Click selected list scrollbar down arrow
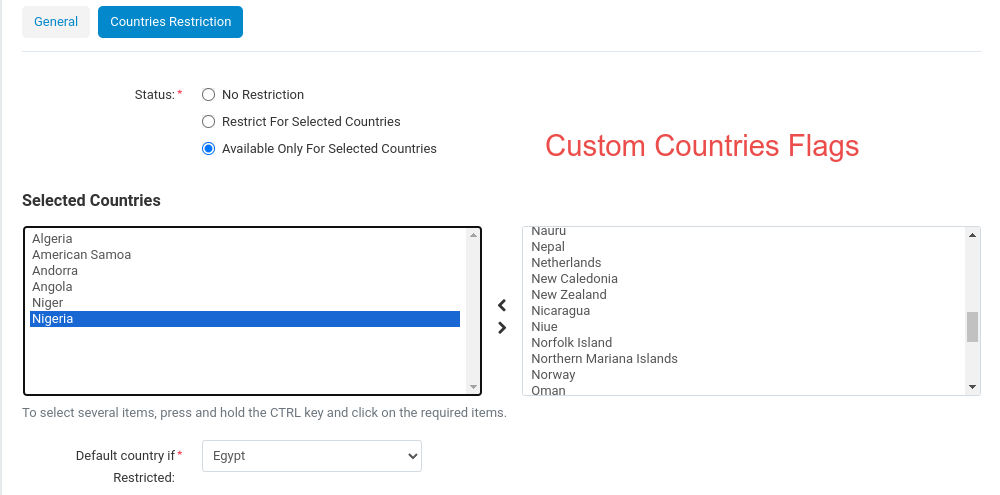Screen dimensions: 1000x495 [x=473, y=387]
